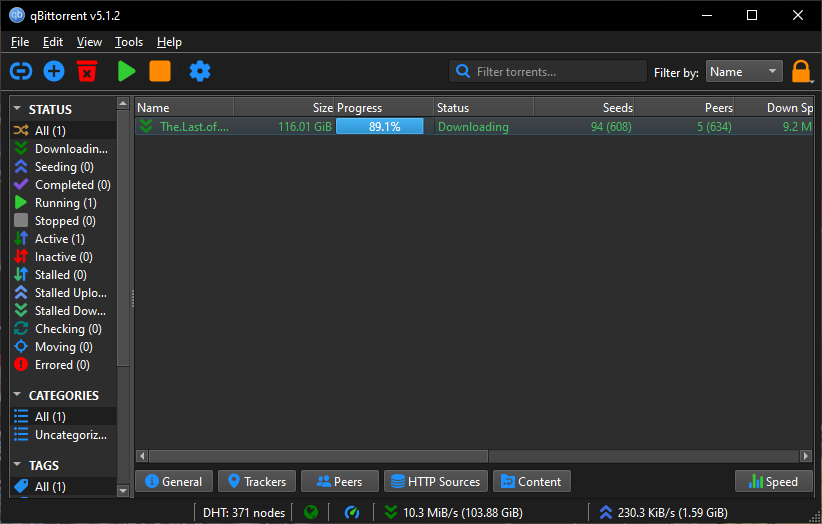Select the Stopped (0) filter

point(63,221)
